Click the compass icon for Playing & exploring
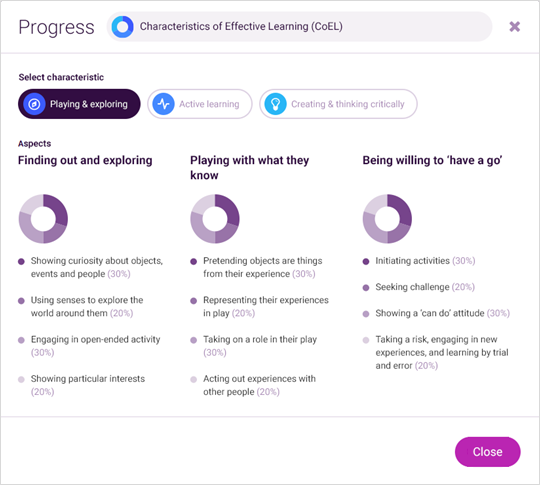This screenshot has height=485, width=540. (34, 104)
